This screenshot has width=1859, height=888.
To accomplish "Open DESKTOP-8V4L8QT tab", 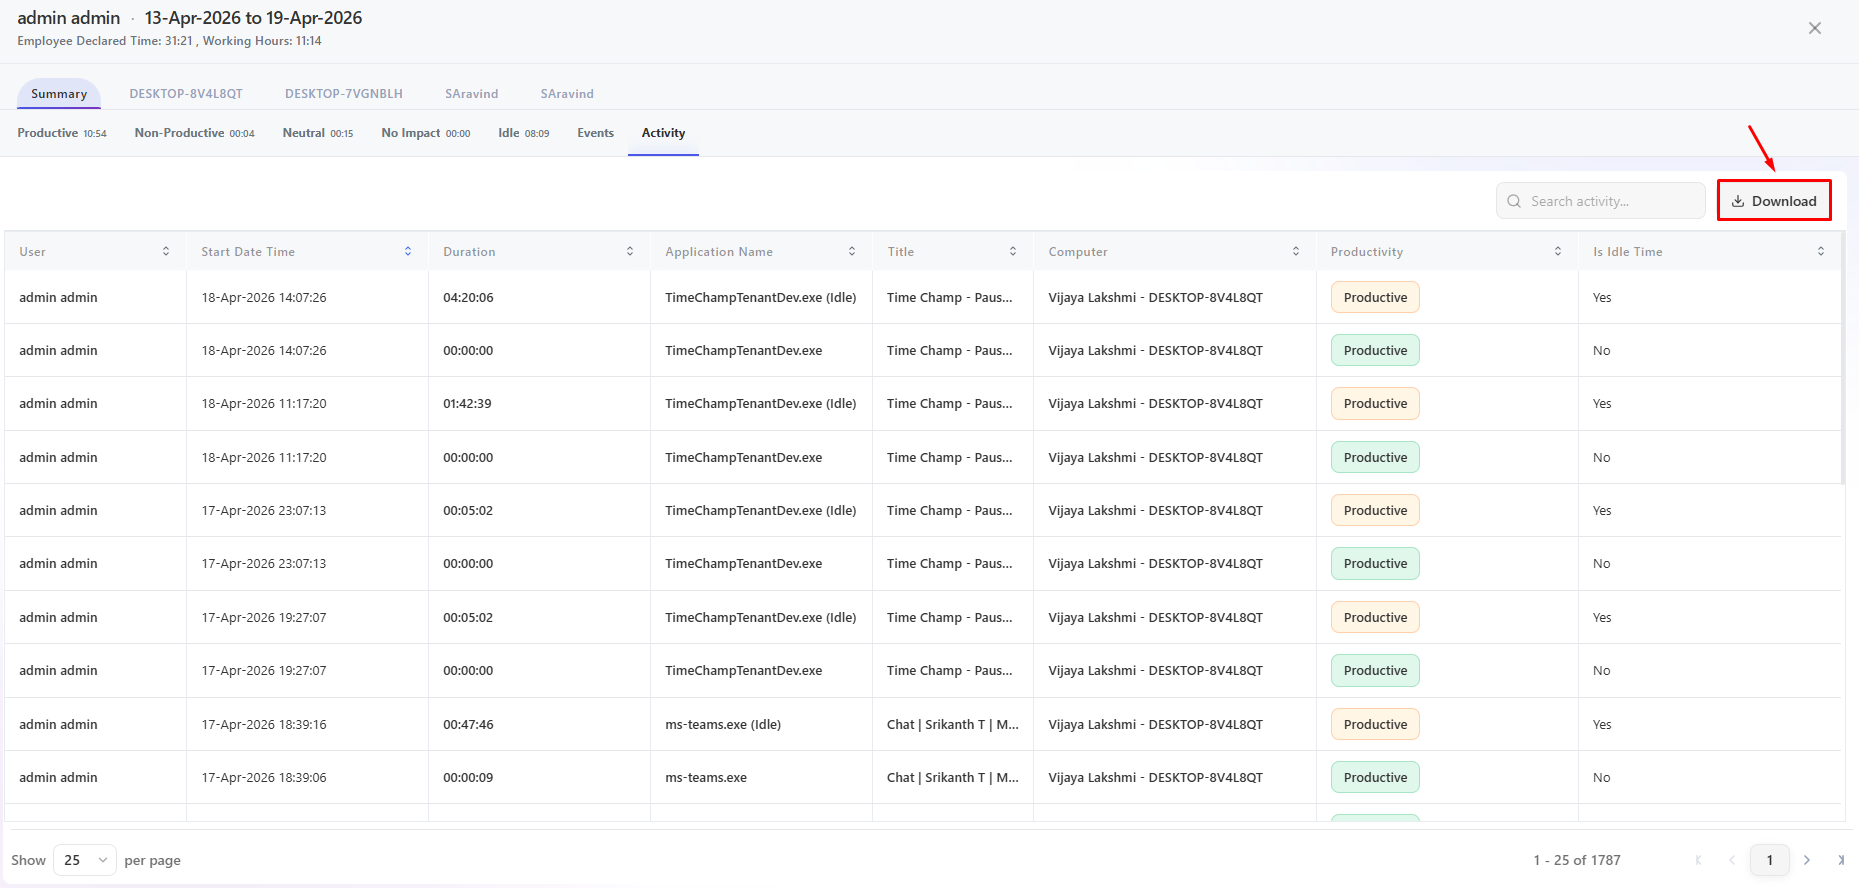I will click(186, 94).
